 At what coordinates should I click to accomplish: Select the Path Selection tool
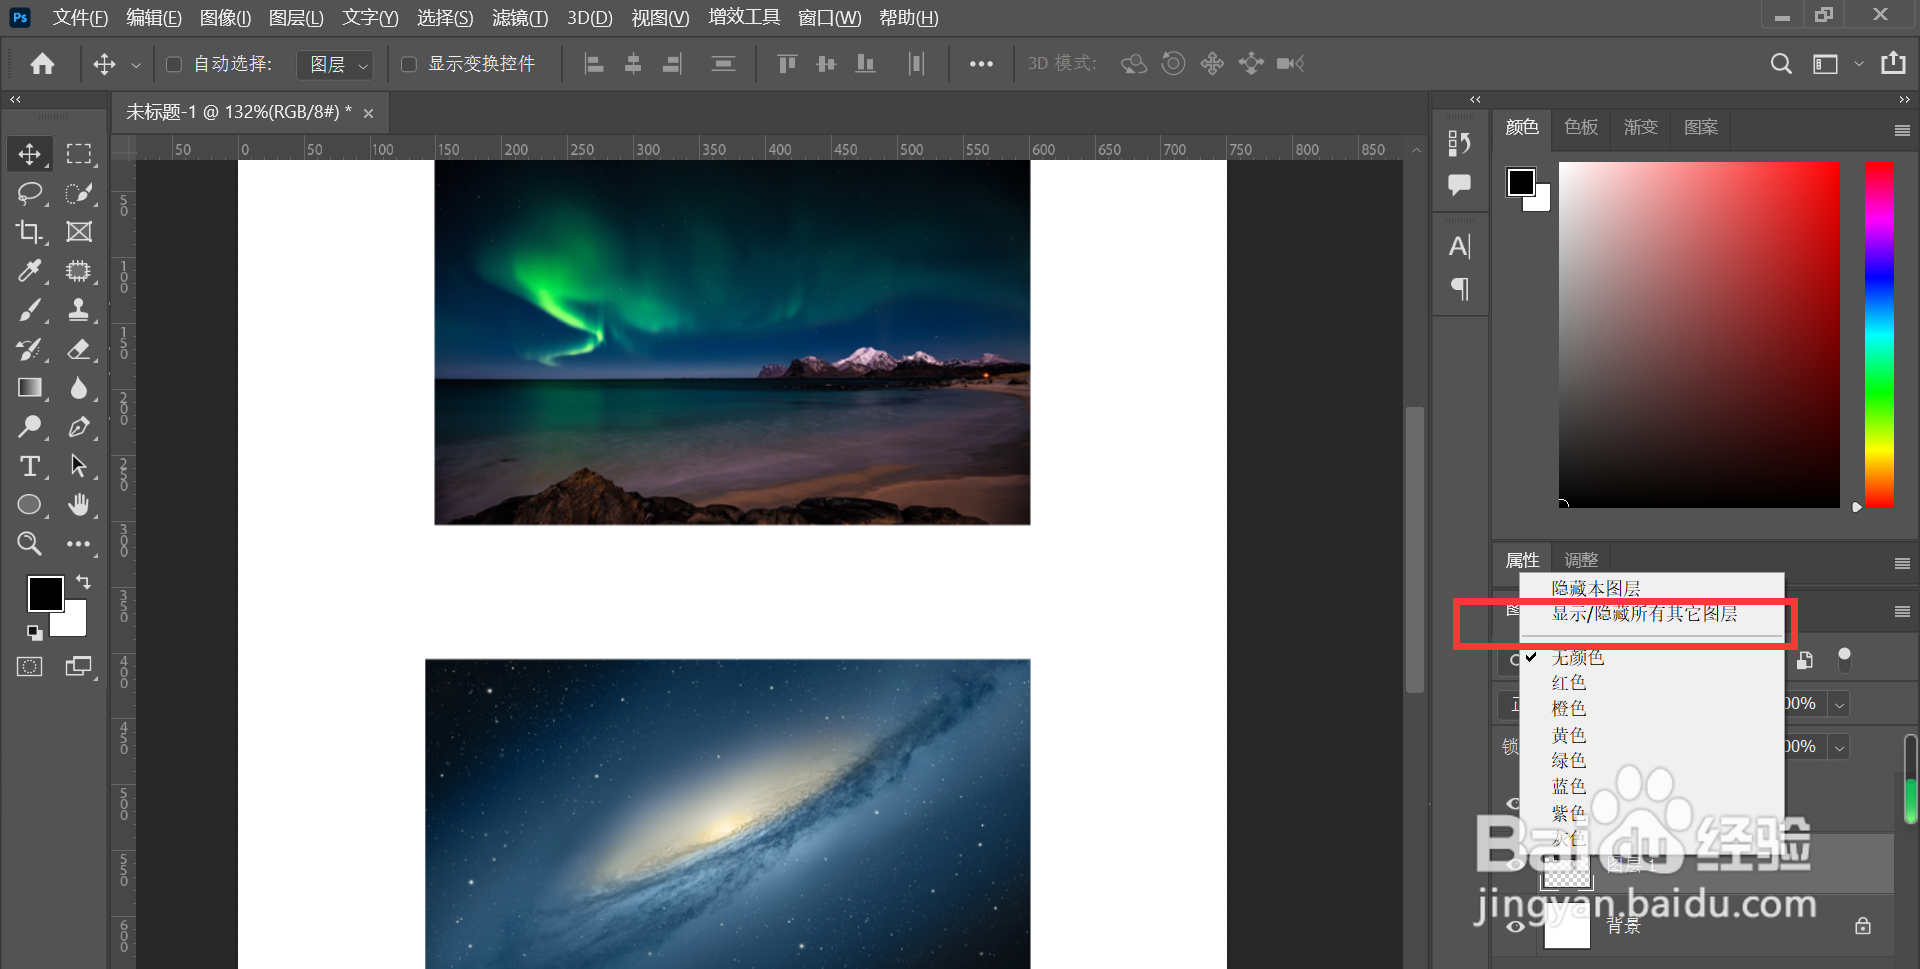click(79, 466)
